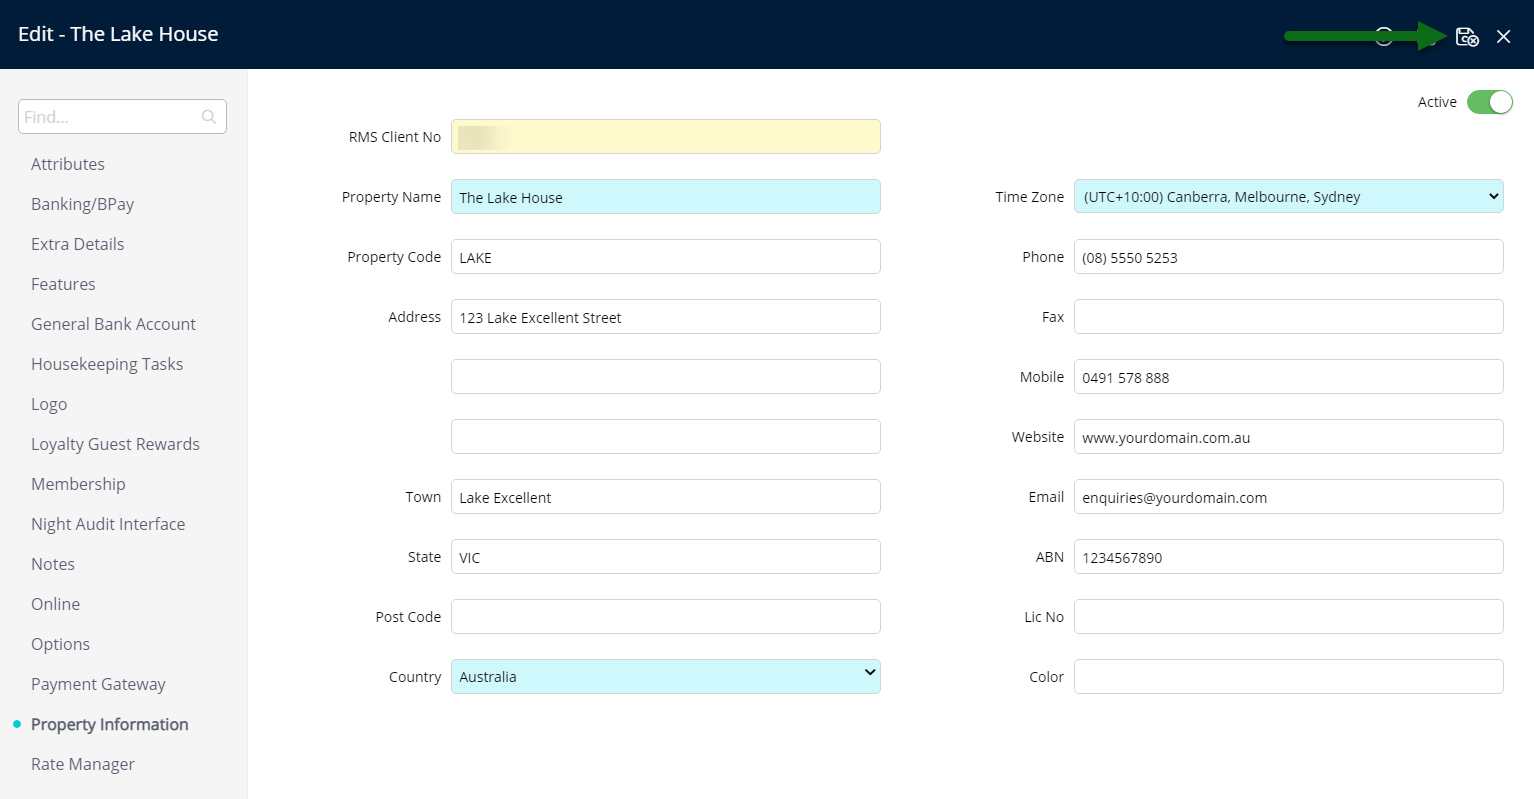Image resolution: width=1534 pixels, height=799 pixels.
Task: Open the Country dropdown
Action: pyautogui.click(x=666, y=677)
